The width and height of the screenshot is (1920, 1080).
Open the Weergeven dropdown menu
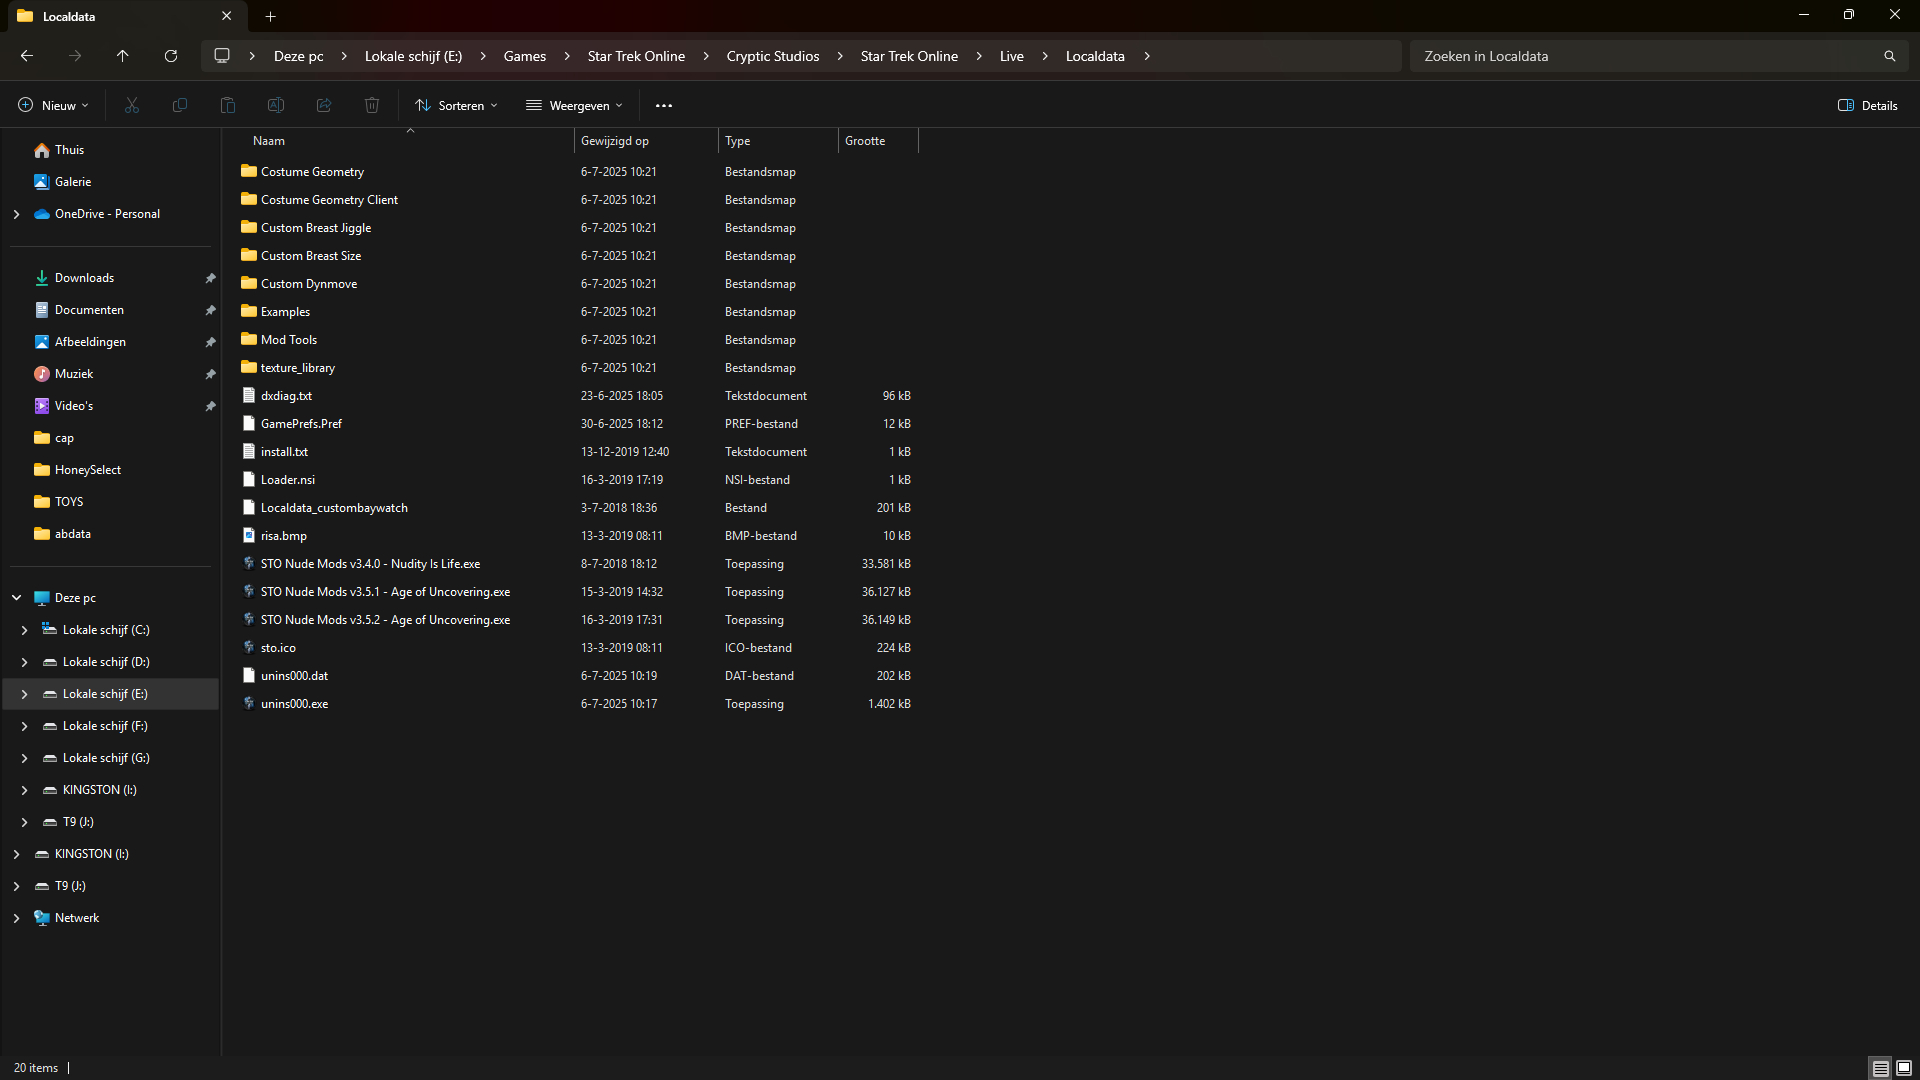(574, 105)
